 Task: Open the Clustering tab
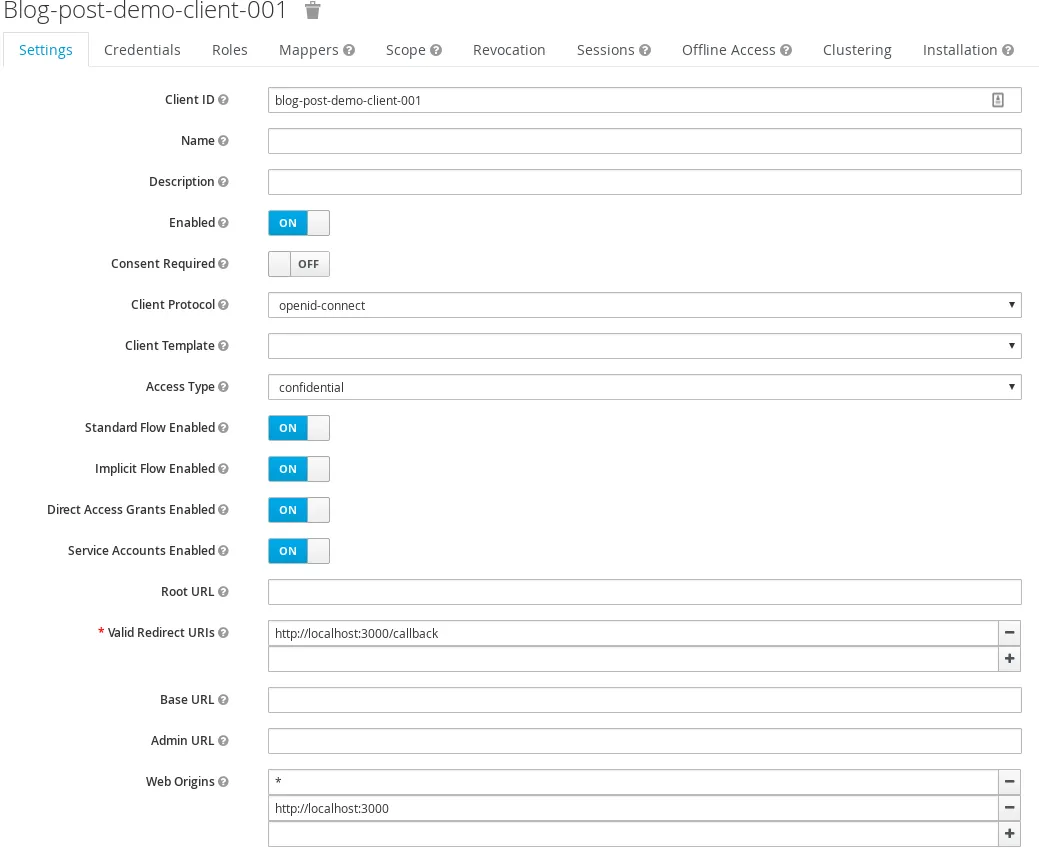tap(857, 50)
